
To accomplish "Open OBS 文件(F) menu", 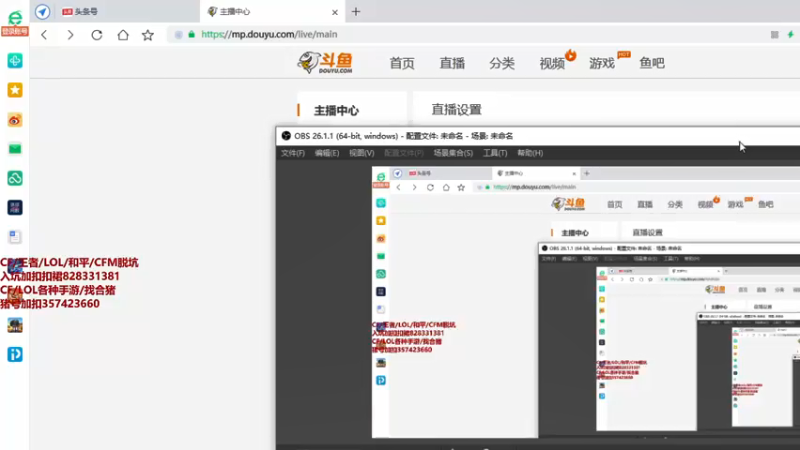I will (293, 153).
